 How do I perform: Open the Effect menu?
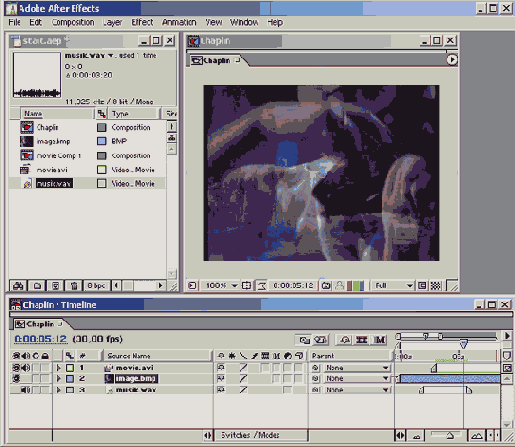tap(142, 22)
